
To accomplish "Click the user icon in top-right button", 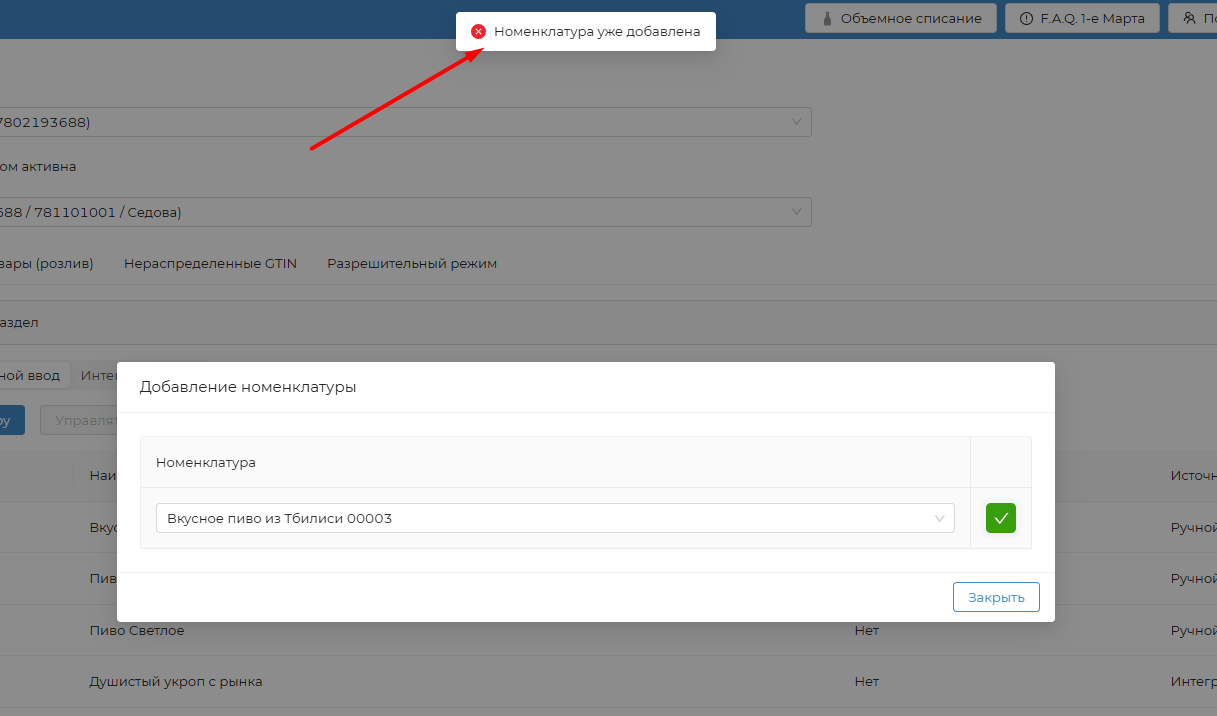I will pos(1189,18).
